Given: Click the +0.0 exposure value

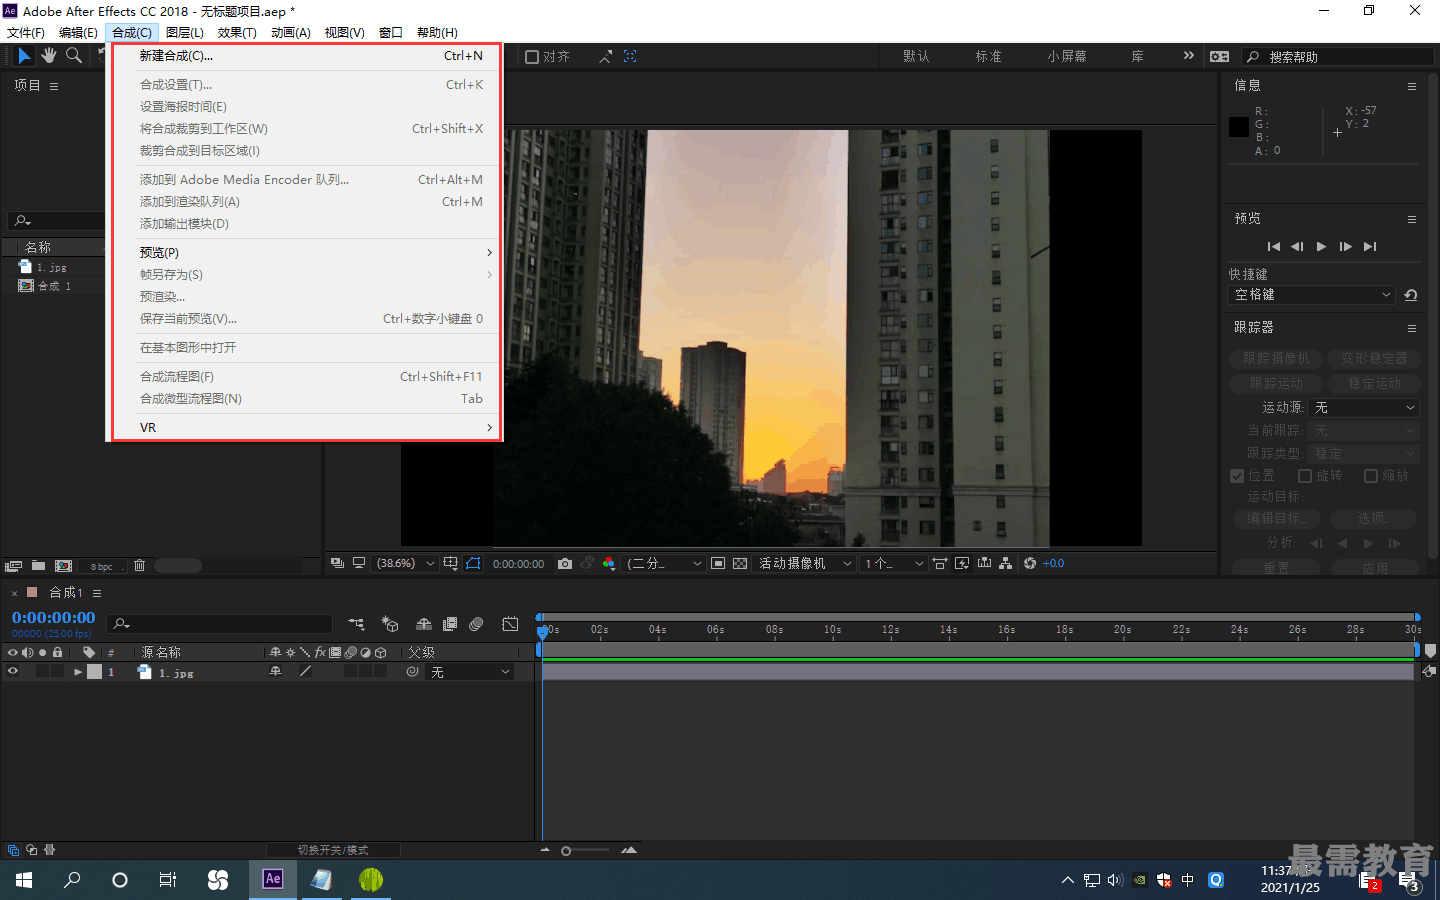Looking at the screenshot, I should [x=1053, y=564].
